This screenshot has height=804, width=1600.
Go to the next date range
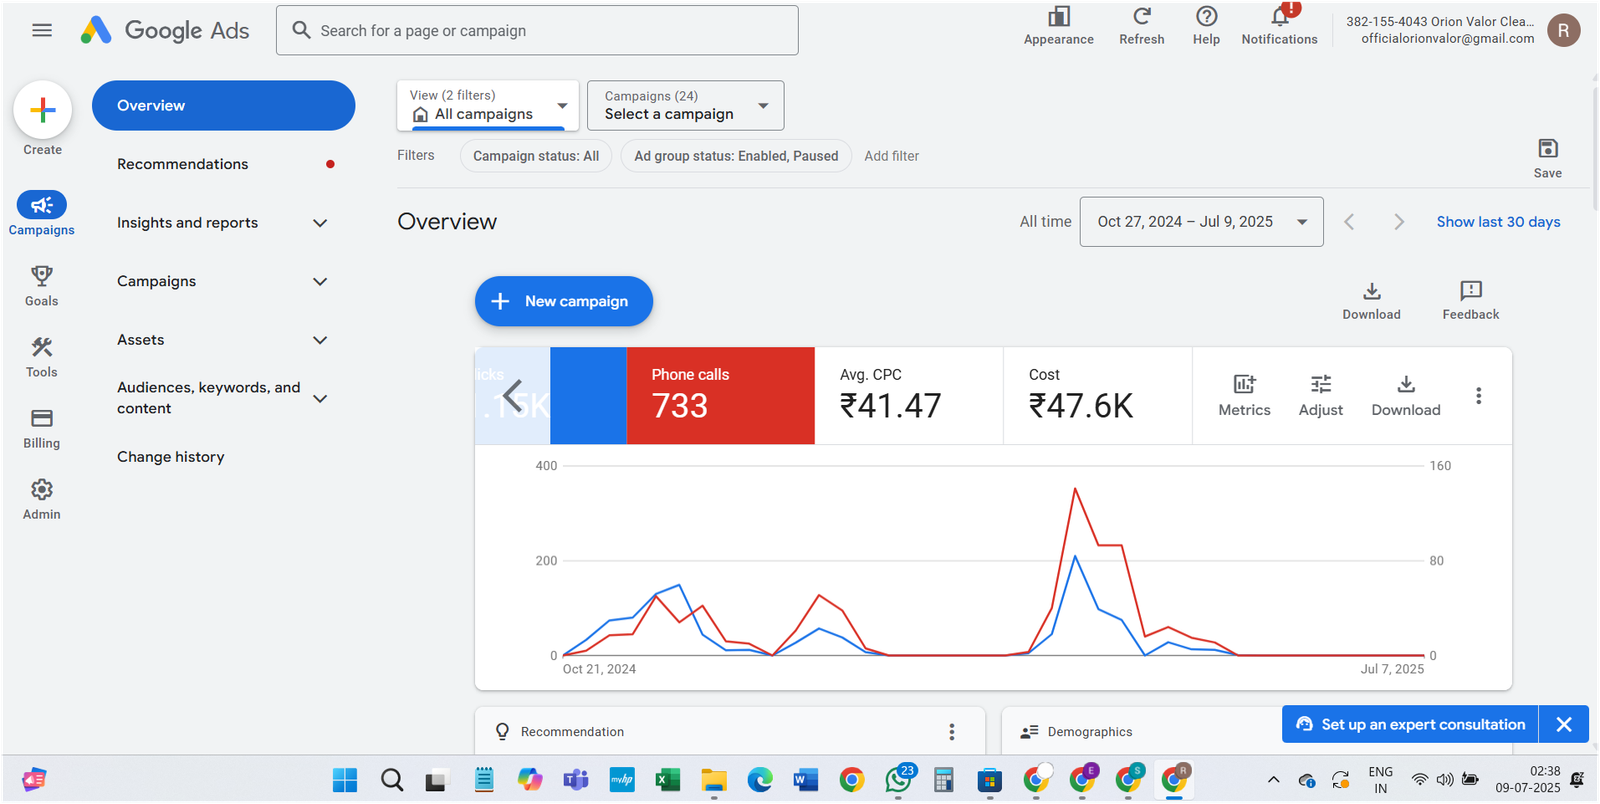pos(1398,222)
